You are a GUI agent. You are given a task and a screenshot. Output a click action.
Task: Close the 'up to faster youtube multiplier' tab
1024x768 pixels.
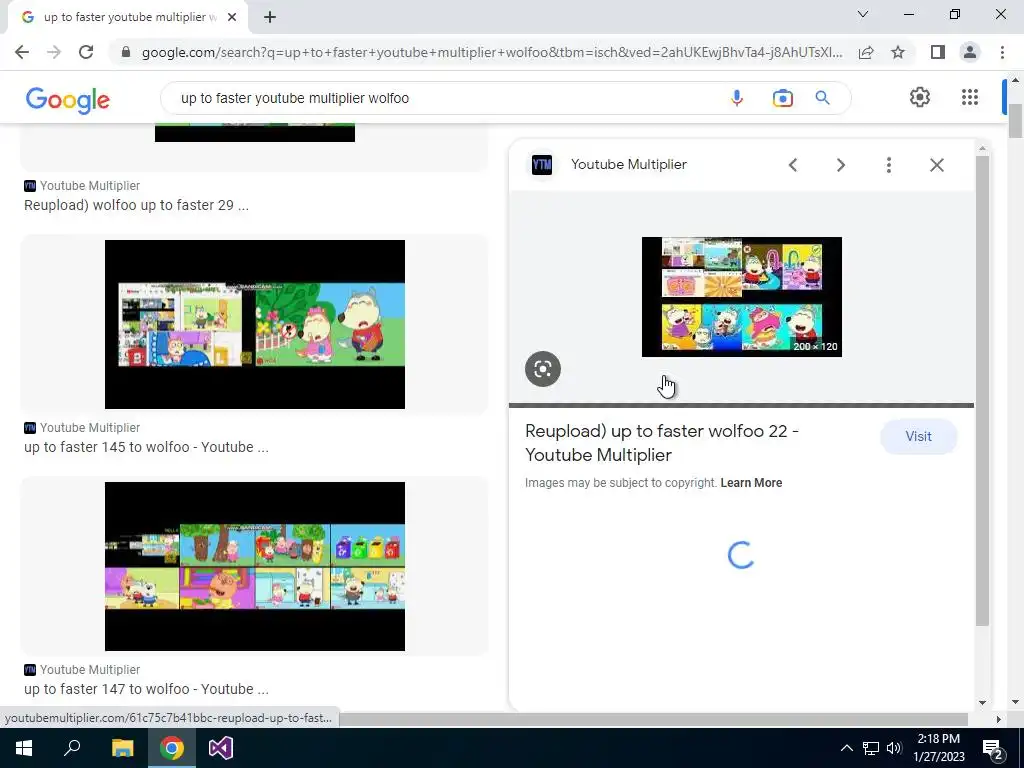click(x=232, y=17)
